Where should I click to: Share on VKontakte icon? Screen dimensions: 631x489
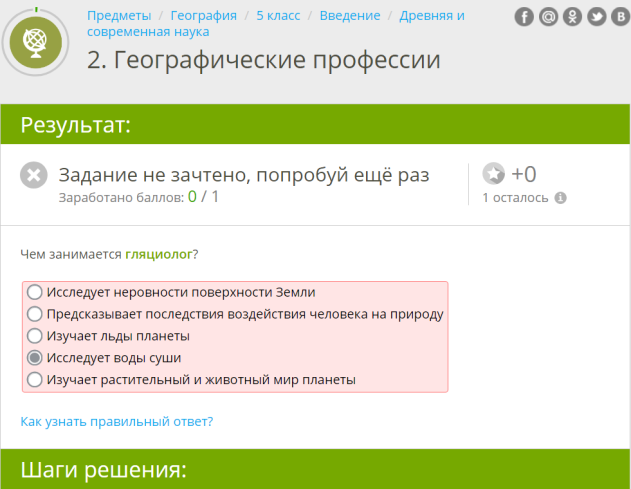pos(619,17)
